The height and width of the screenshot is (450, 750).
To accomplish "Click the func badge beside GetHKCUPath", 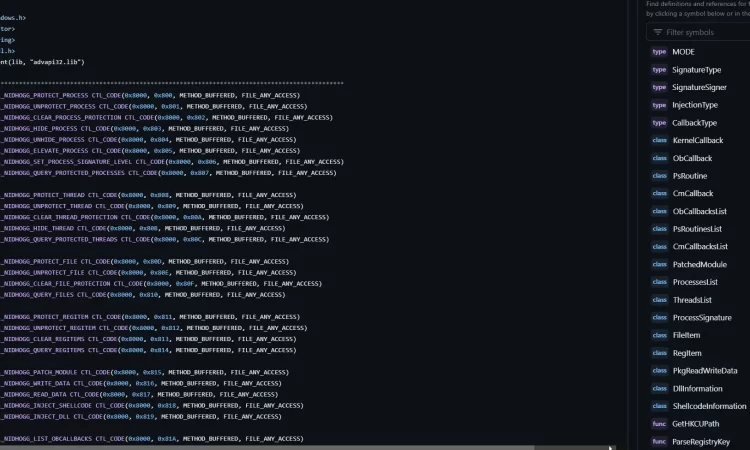I will pyautogui.click(x=659, y=424).
